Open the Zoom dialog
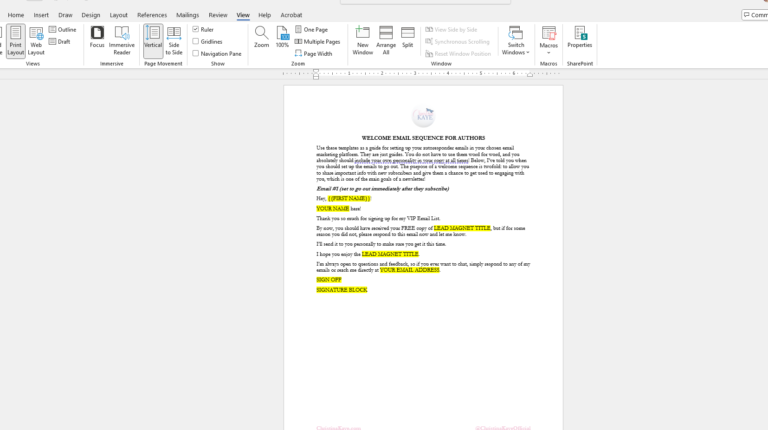The height and width of the screenshot is (430, 768). coord(262,38)
